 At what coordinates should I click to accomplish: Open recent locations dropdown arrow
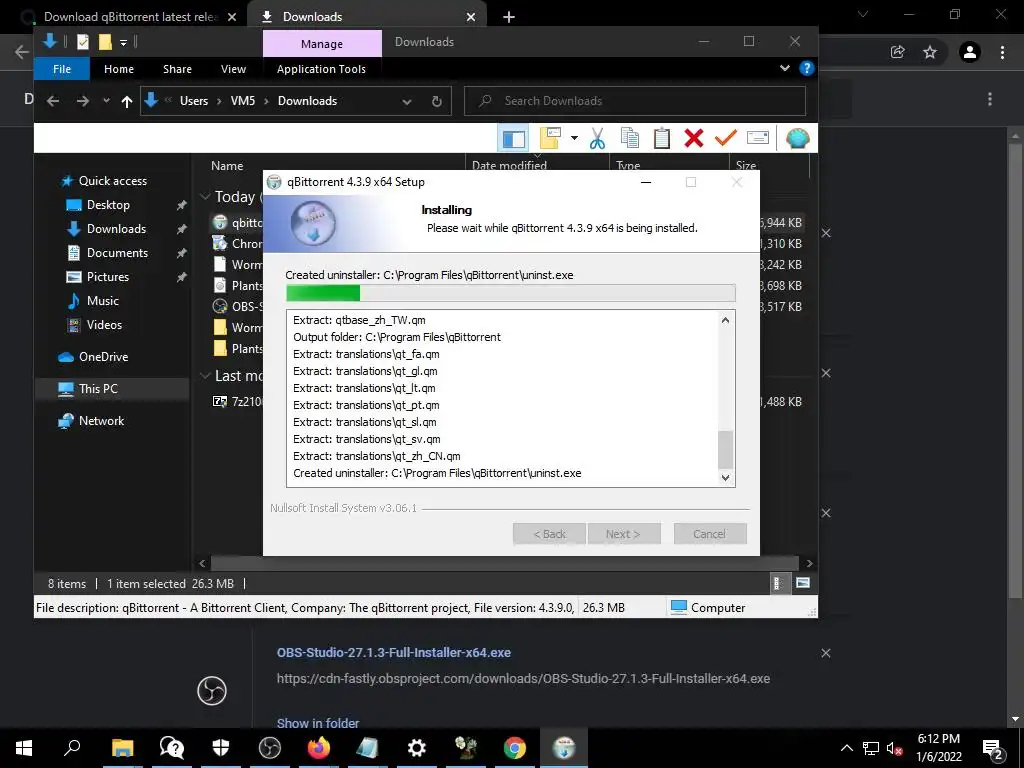(106, 101)
